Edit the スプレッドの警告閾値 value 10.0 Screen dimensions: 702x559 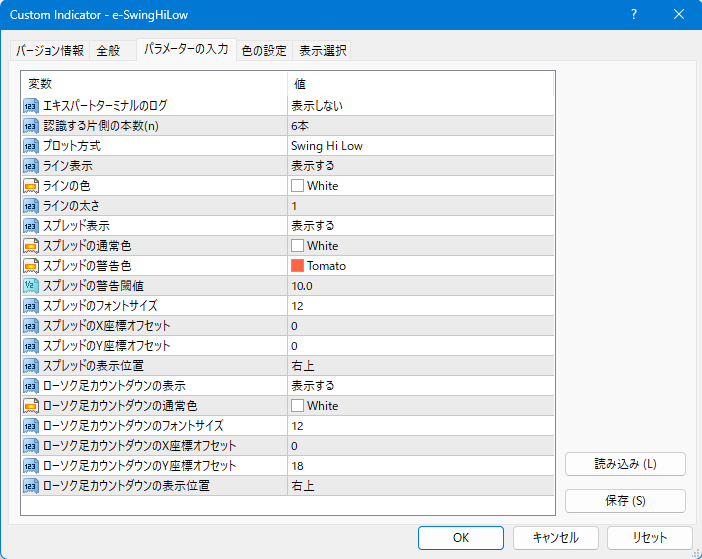[x=420, y=286]
